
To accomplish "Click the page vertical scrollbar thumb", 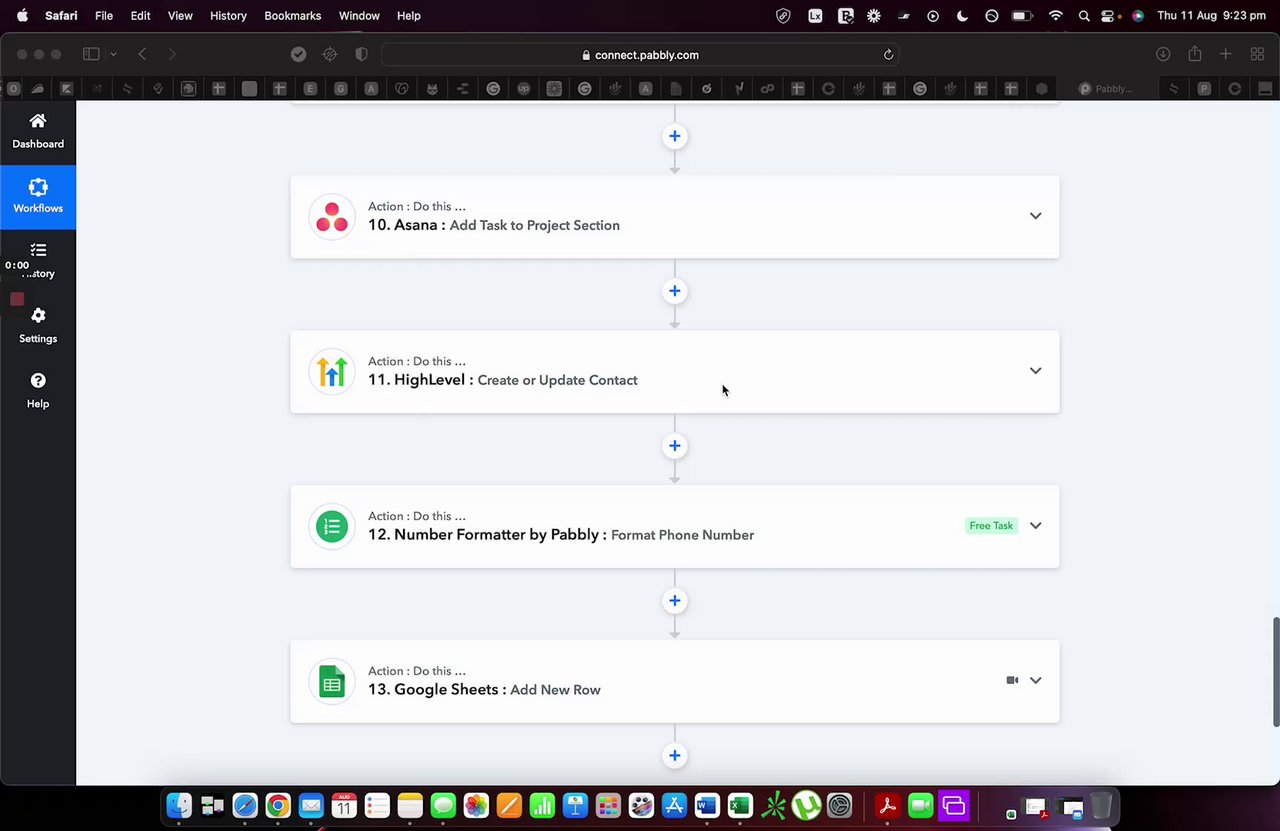I will [1276, 672].
